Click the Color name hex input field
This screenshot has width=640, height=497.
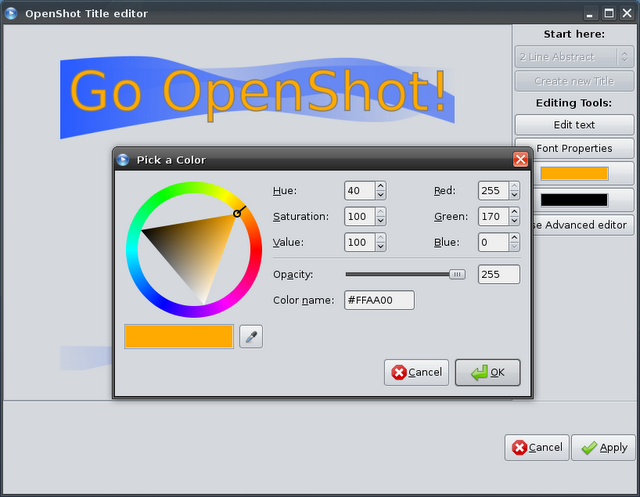coord(379,300)
